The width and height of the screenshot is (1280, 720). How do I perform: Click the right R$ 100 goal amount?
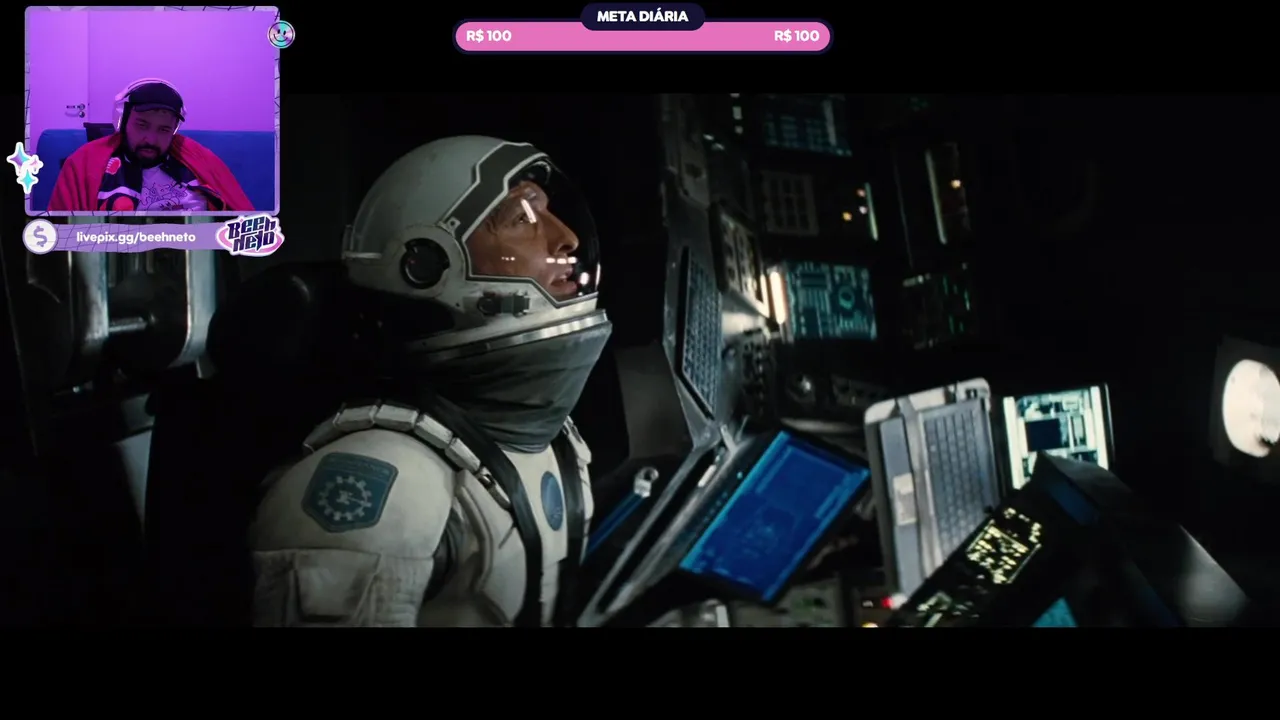pyautogui.click(x=796, y=36)
